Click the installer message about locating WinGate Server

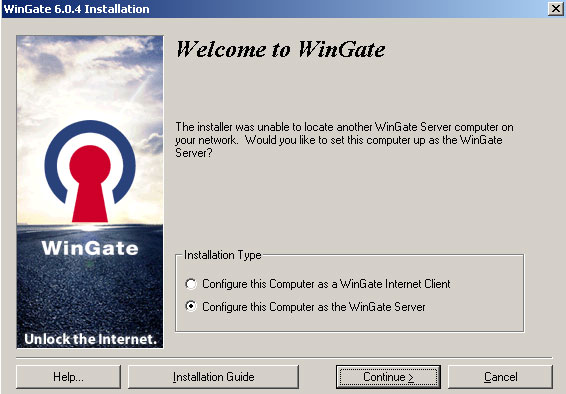coord(344,140)
